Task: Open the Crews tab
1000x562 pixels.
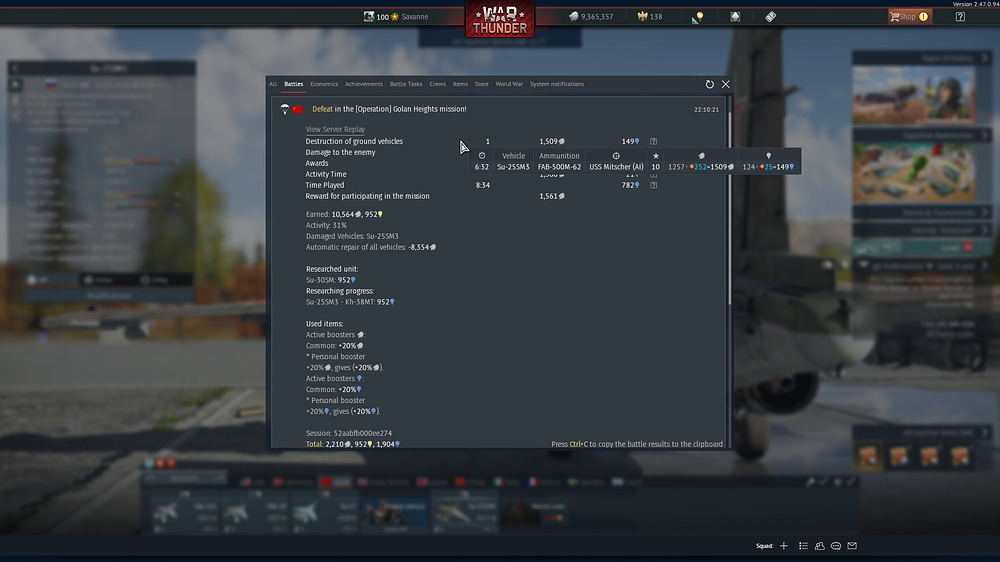Action: 438,84
